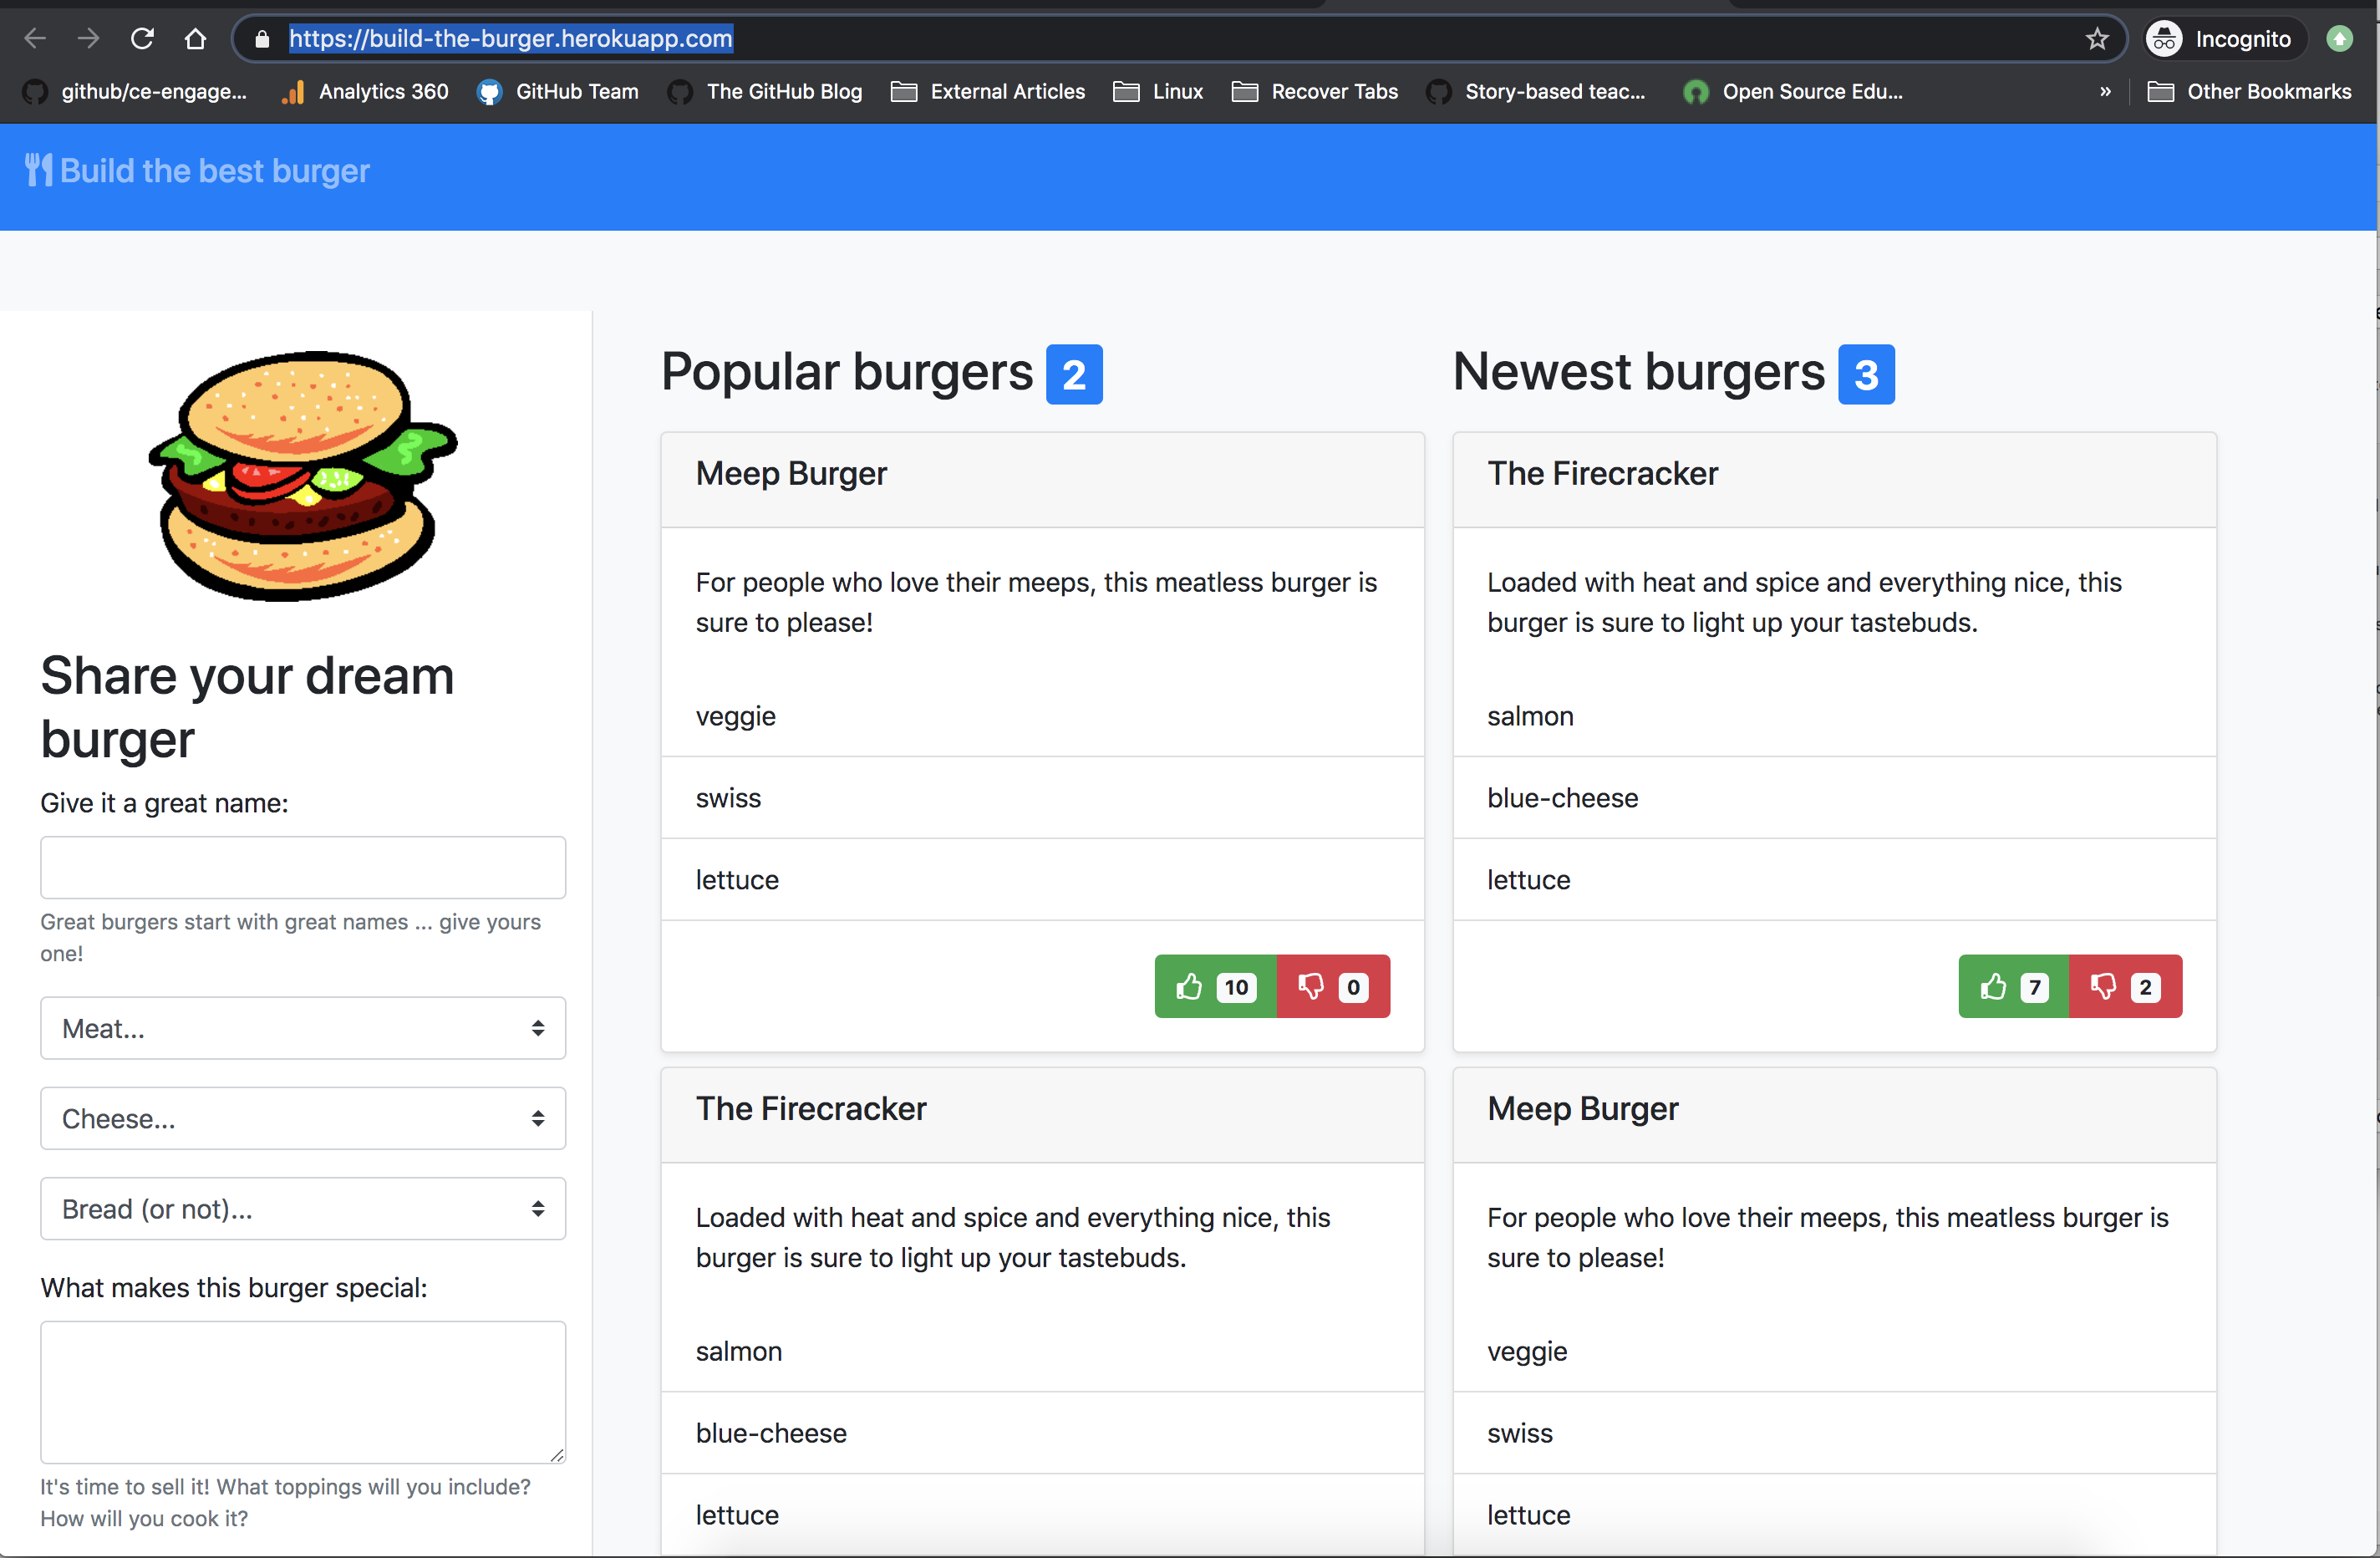
Task: Click The Firecracker title under Newest burgers
Action: click(1602, 473)
